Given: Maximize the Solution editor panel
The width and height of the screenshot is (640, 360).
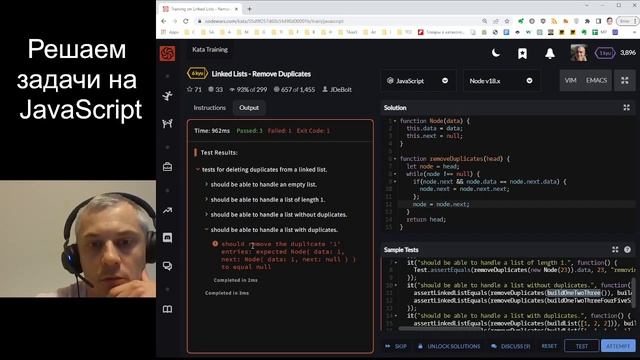Looking at the screenshot, I should click(627, 108).
